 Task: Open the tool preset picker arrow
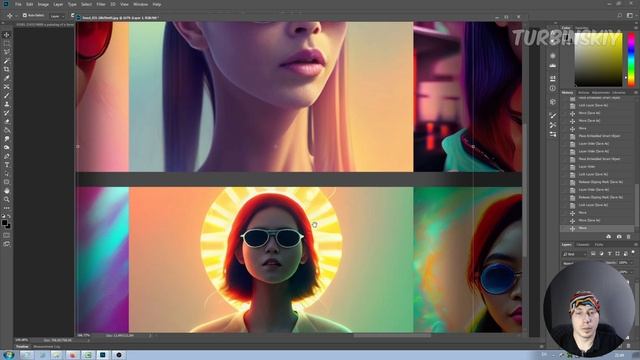pyautogui.click(x=16, y=16)
